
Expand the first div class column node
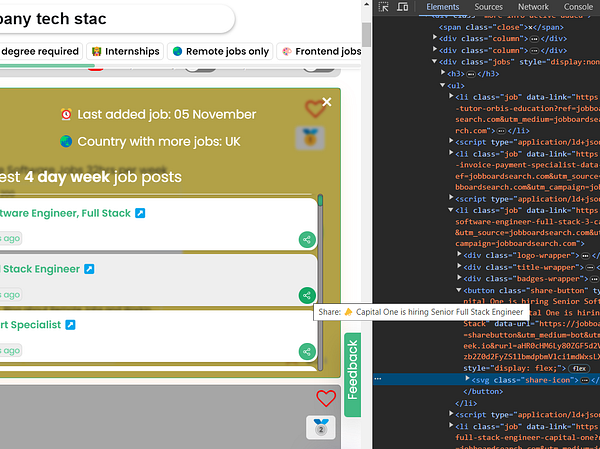tap(435, 38)
